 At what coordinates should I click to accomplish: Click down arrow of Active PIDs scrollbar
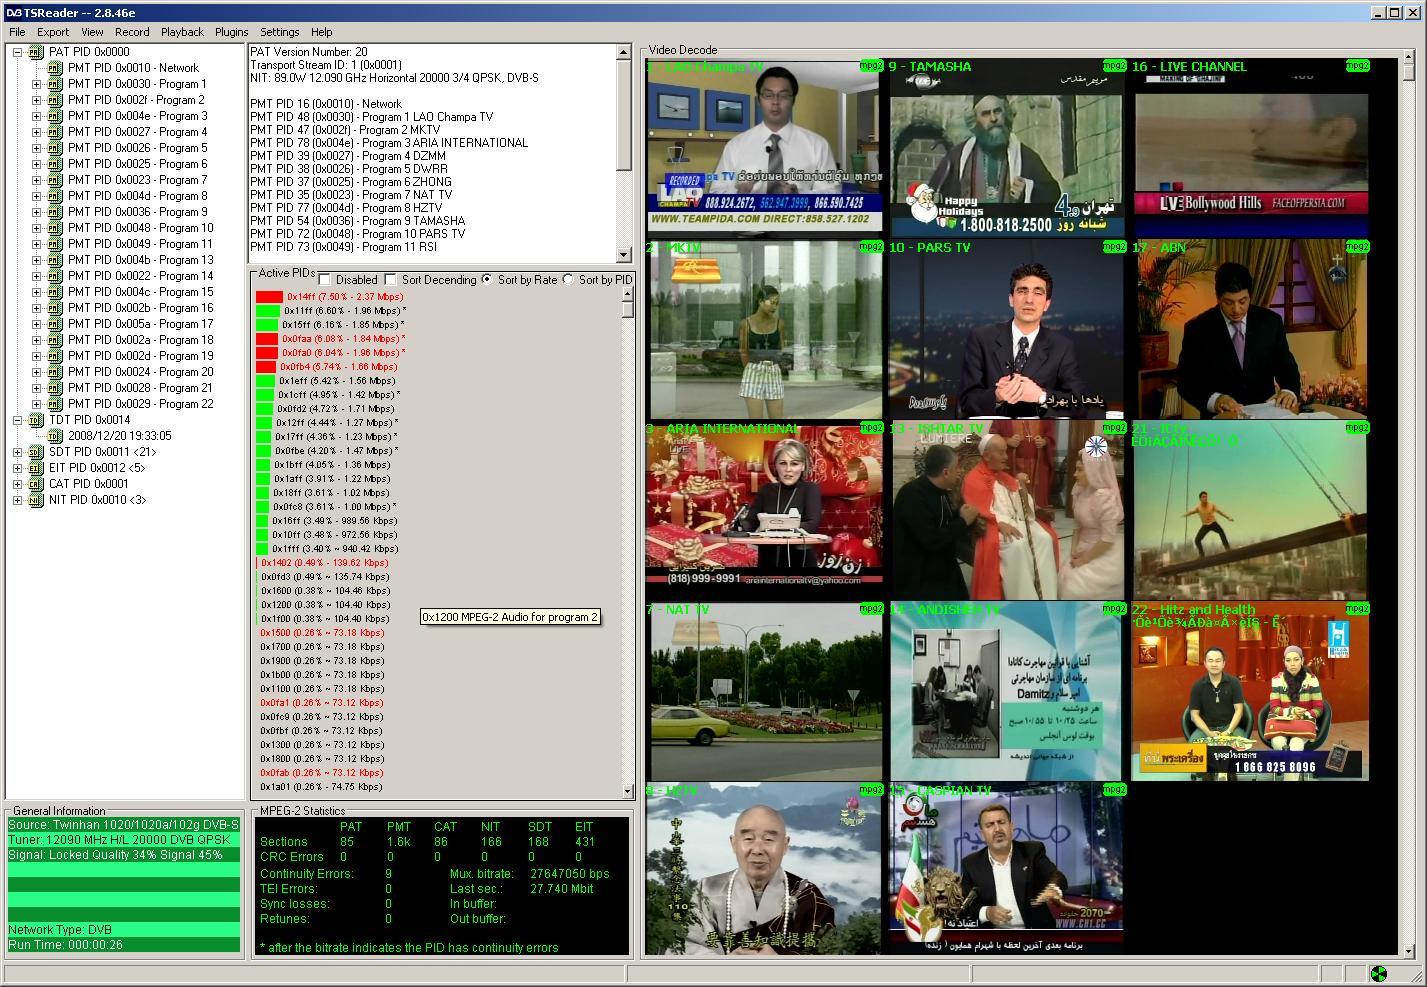pyautogui.click(x=628, y=791)
